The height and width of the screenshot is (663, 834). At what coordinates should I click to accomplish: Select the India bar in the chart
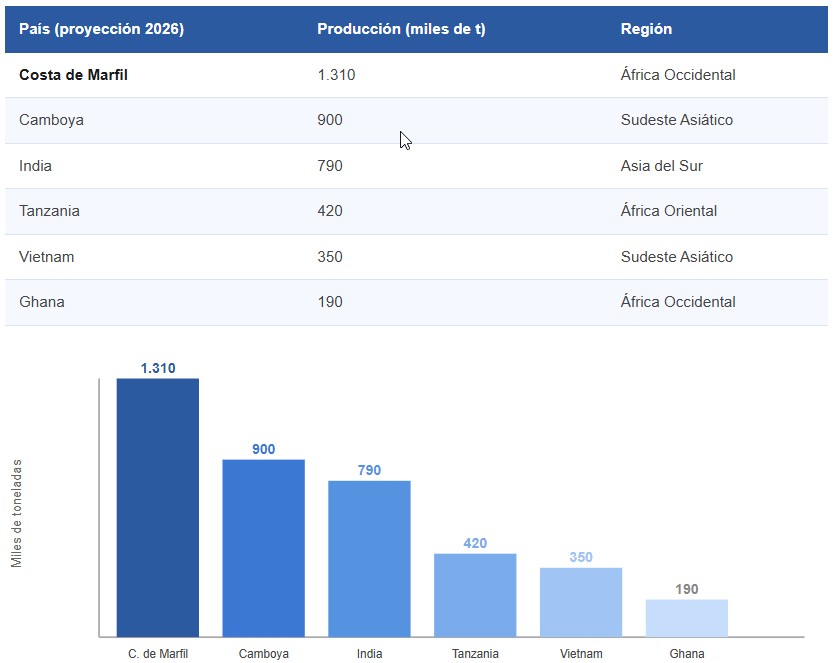click(x=369, y=558)
